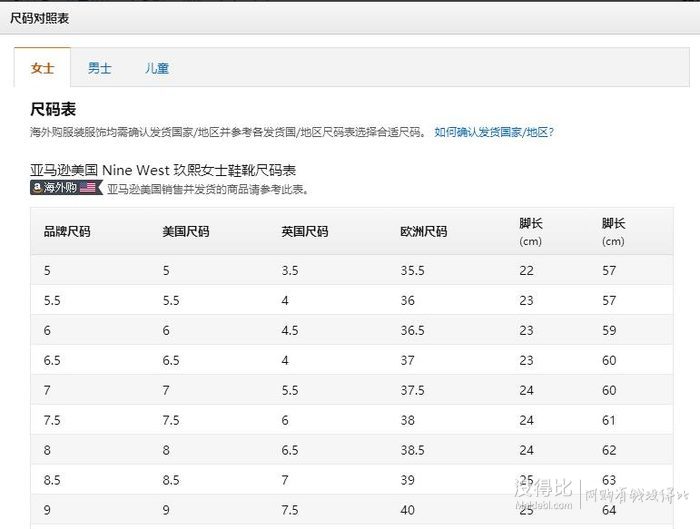Click European size 35.5 cell
This screenshot has width=700, height=529.
tap(412, 271)
